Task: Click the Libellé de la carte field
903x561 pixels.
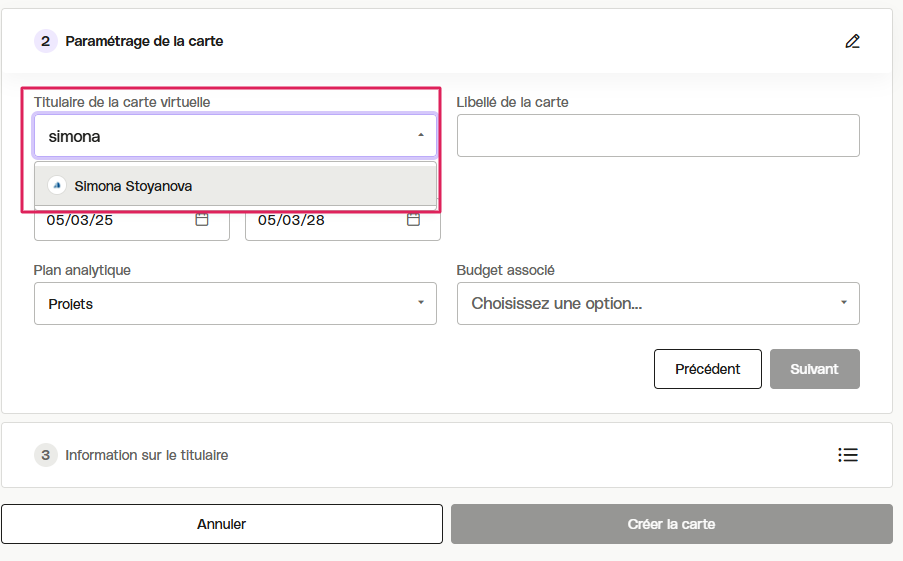Action: (x=658, y=135)
